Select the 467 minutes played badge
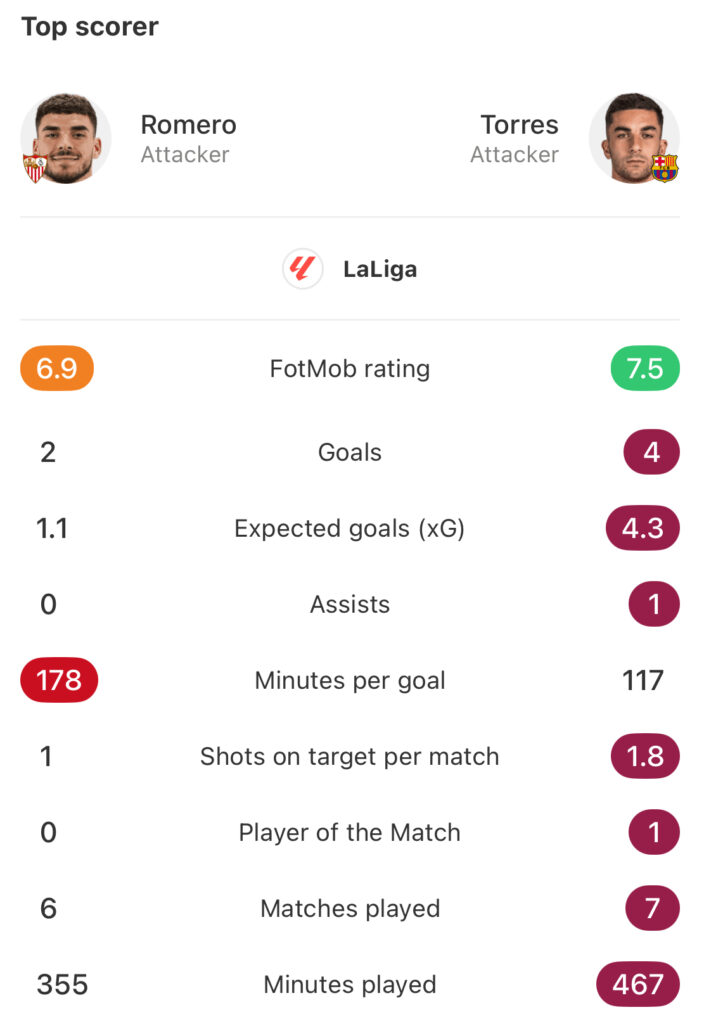Viewport: 704px width, 1024px height. 638,985
